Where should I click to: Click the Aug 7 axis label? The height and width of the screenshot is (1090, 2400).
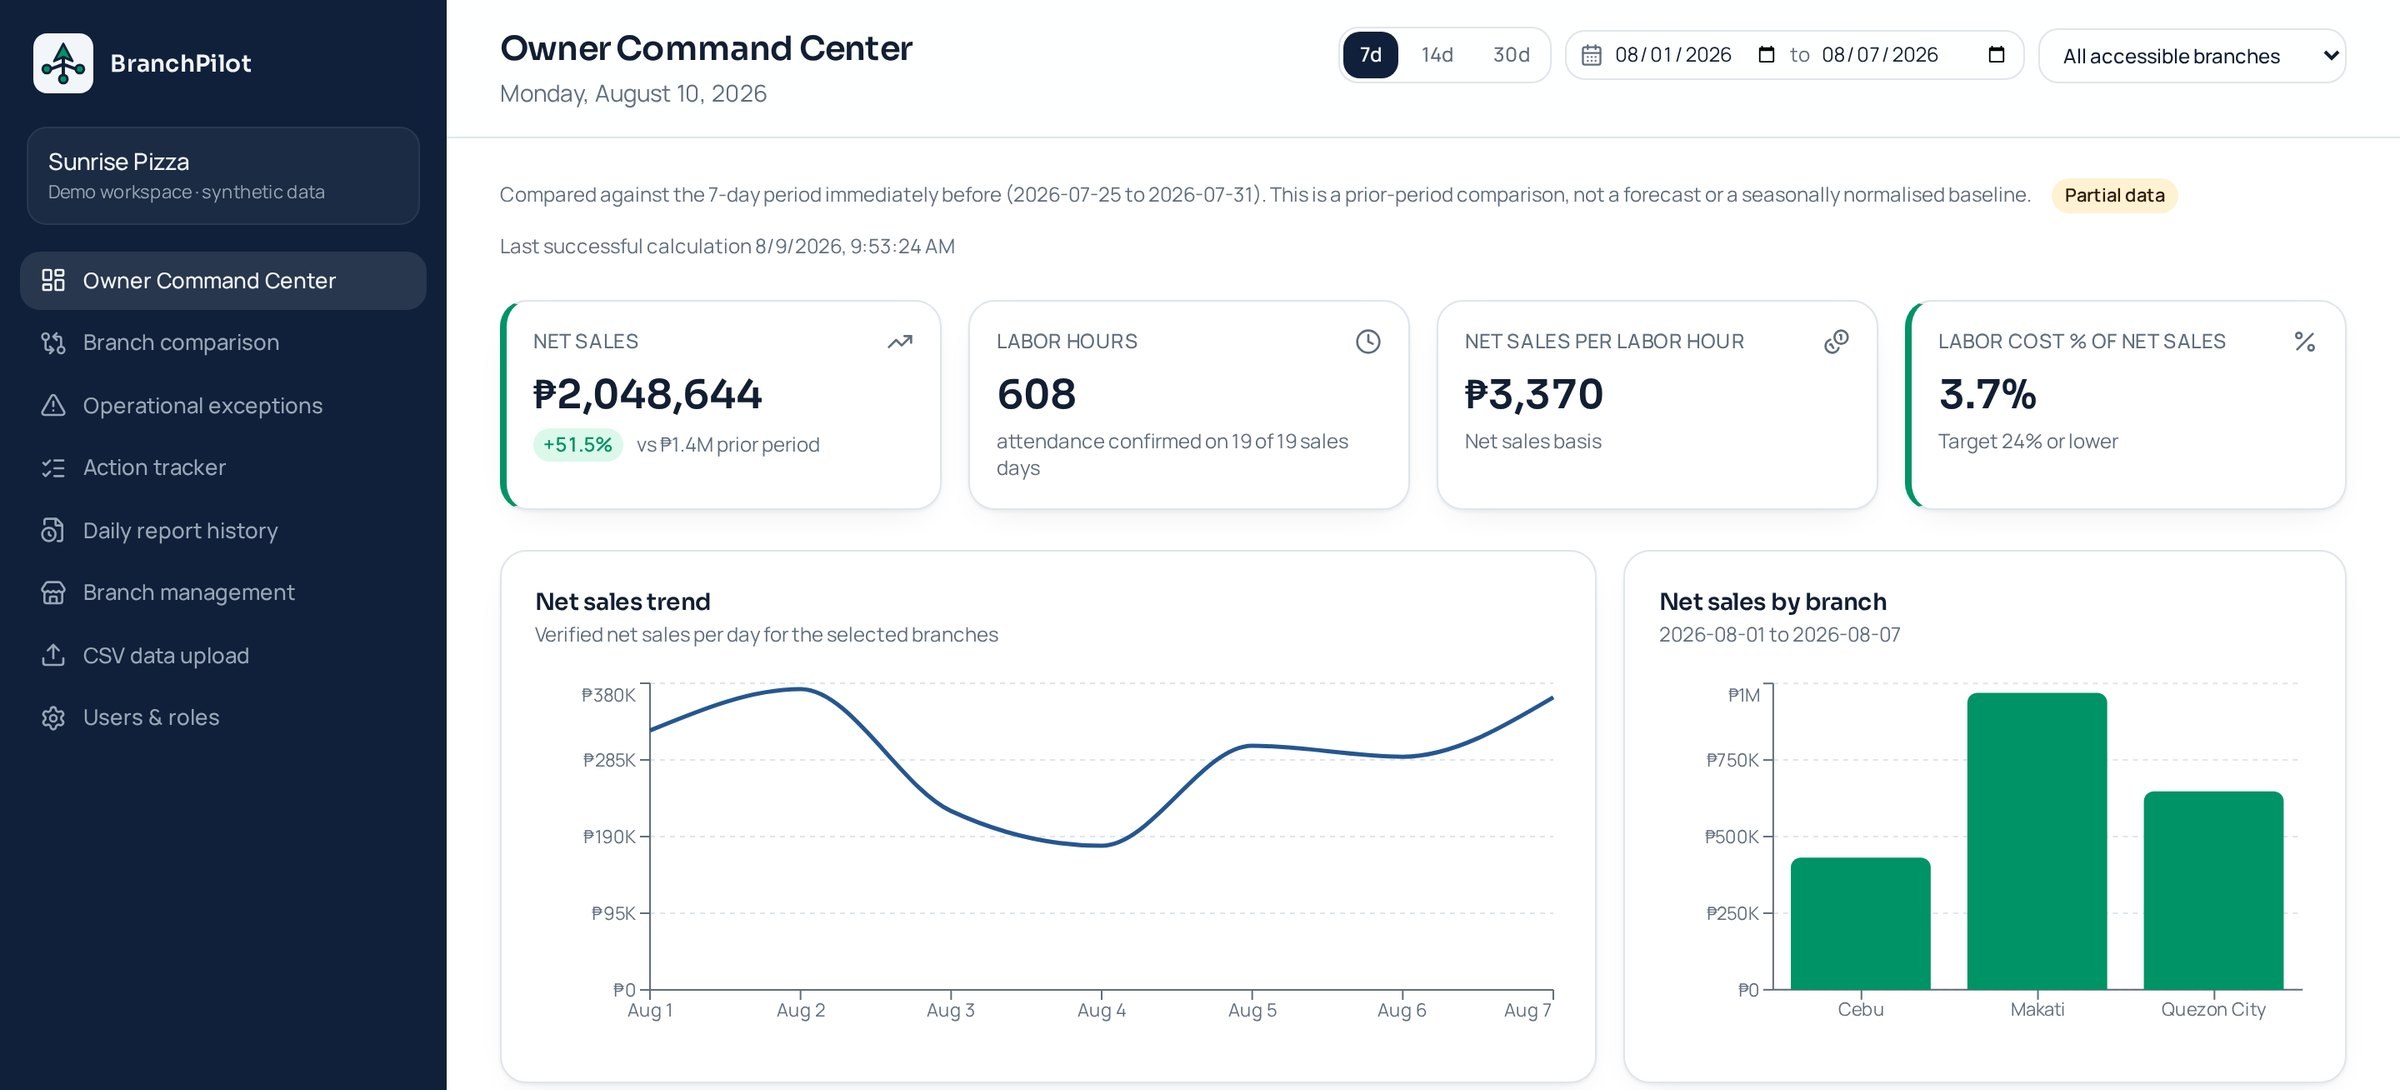1528,1010
